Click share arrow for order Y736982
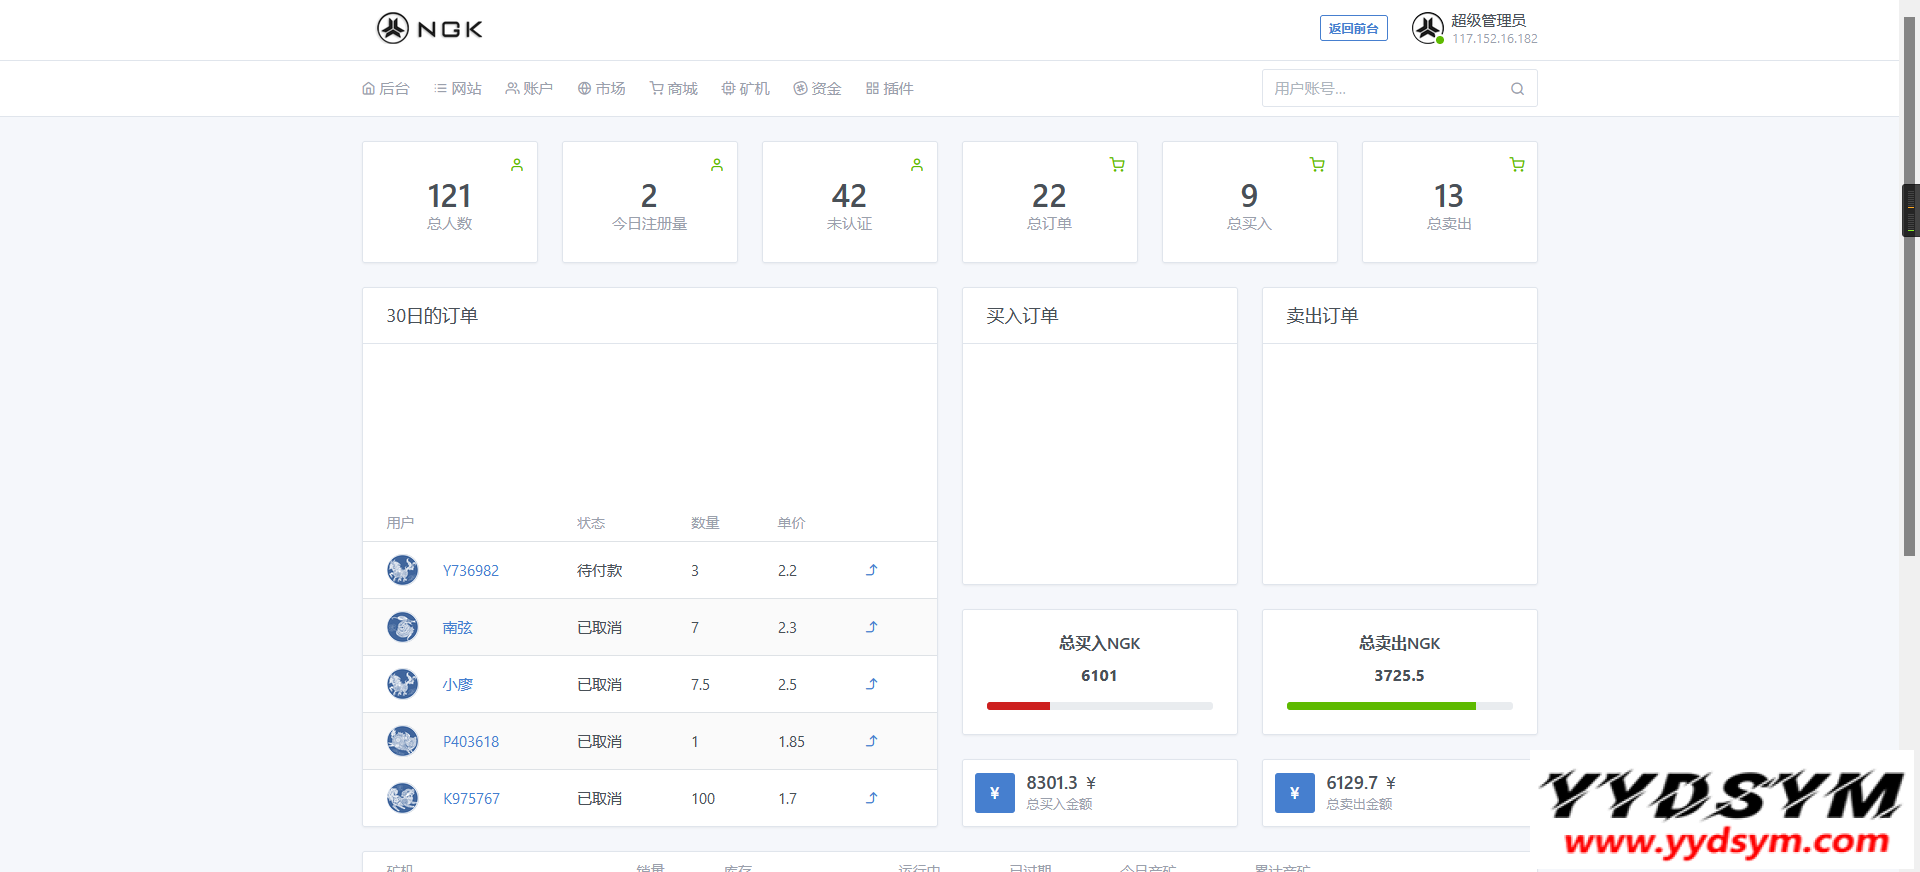This screenshot has height=872, width=1920. coord(871,570)
